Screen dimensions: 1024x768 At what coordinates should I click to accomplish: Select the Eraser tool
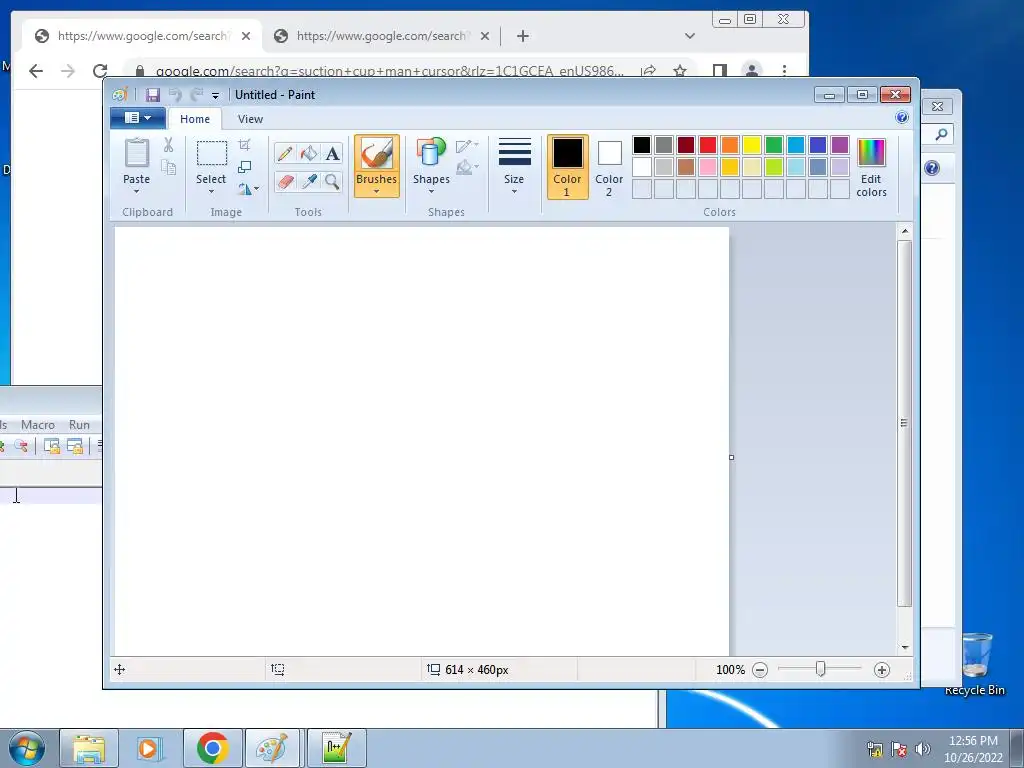click(285, 182)
